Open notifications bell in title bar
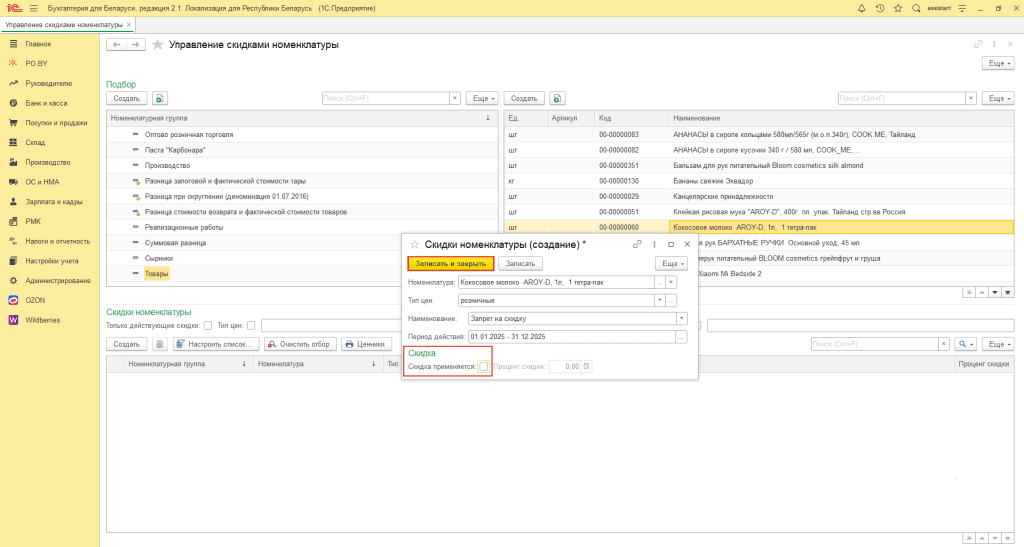1024x547 pixels. [861, 8]
